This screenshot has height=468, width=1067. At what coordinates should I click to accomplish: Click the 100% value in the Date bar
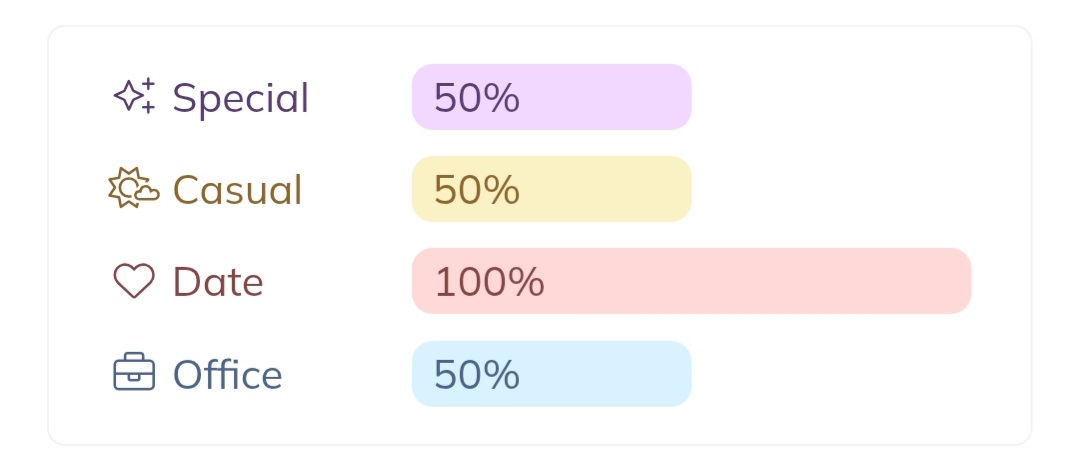(489, 283)
